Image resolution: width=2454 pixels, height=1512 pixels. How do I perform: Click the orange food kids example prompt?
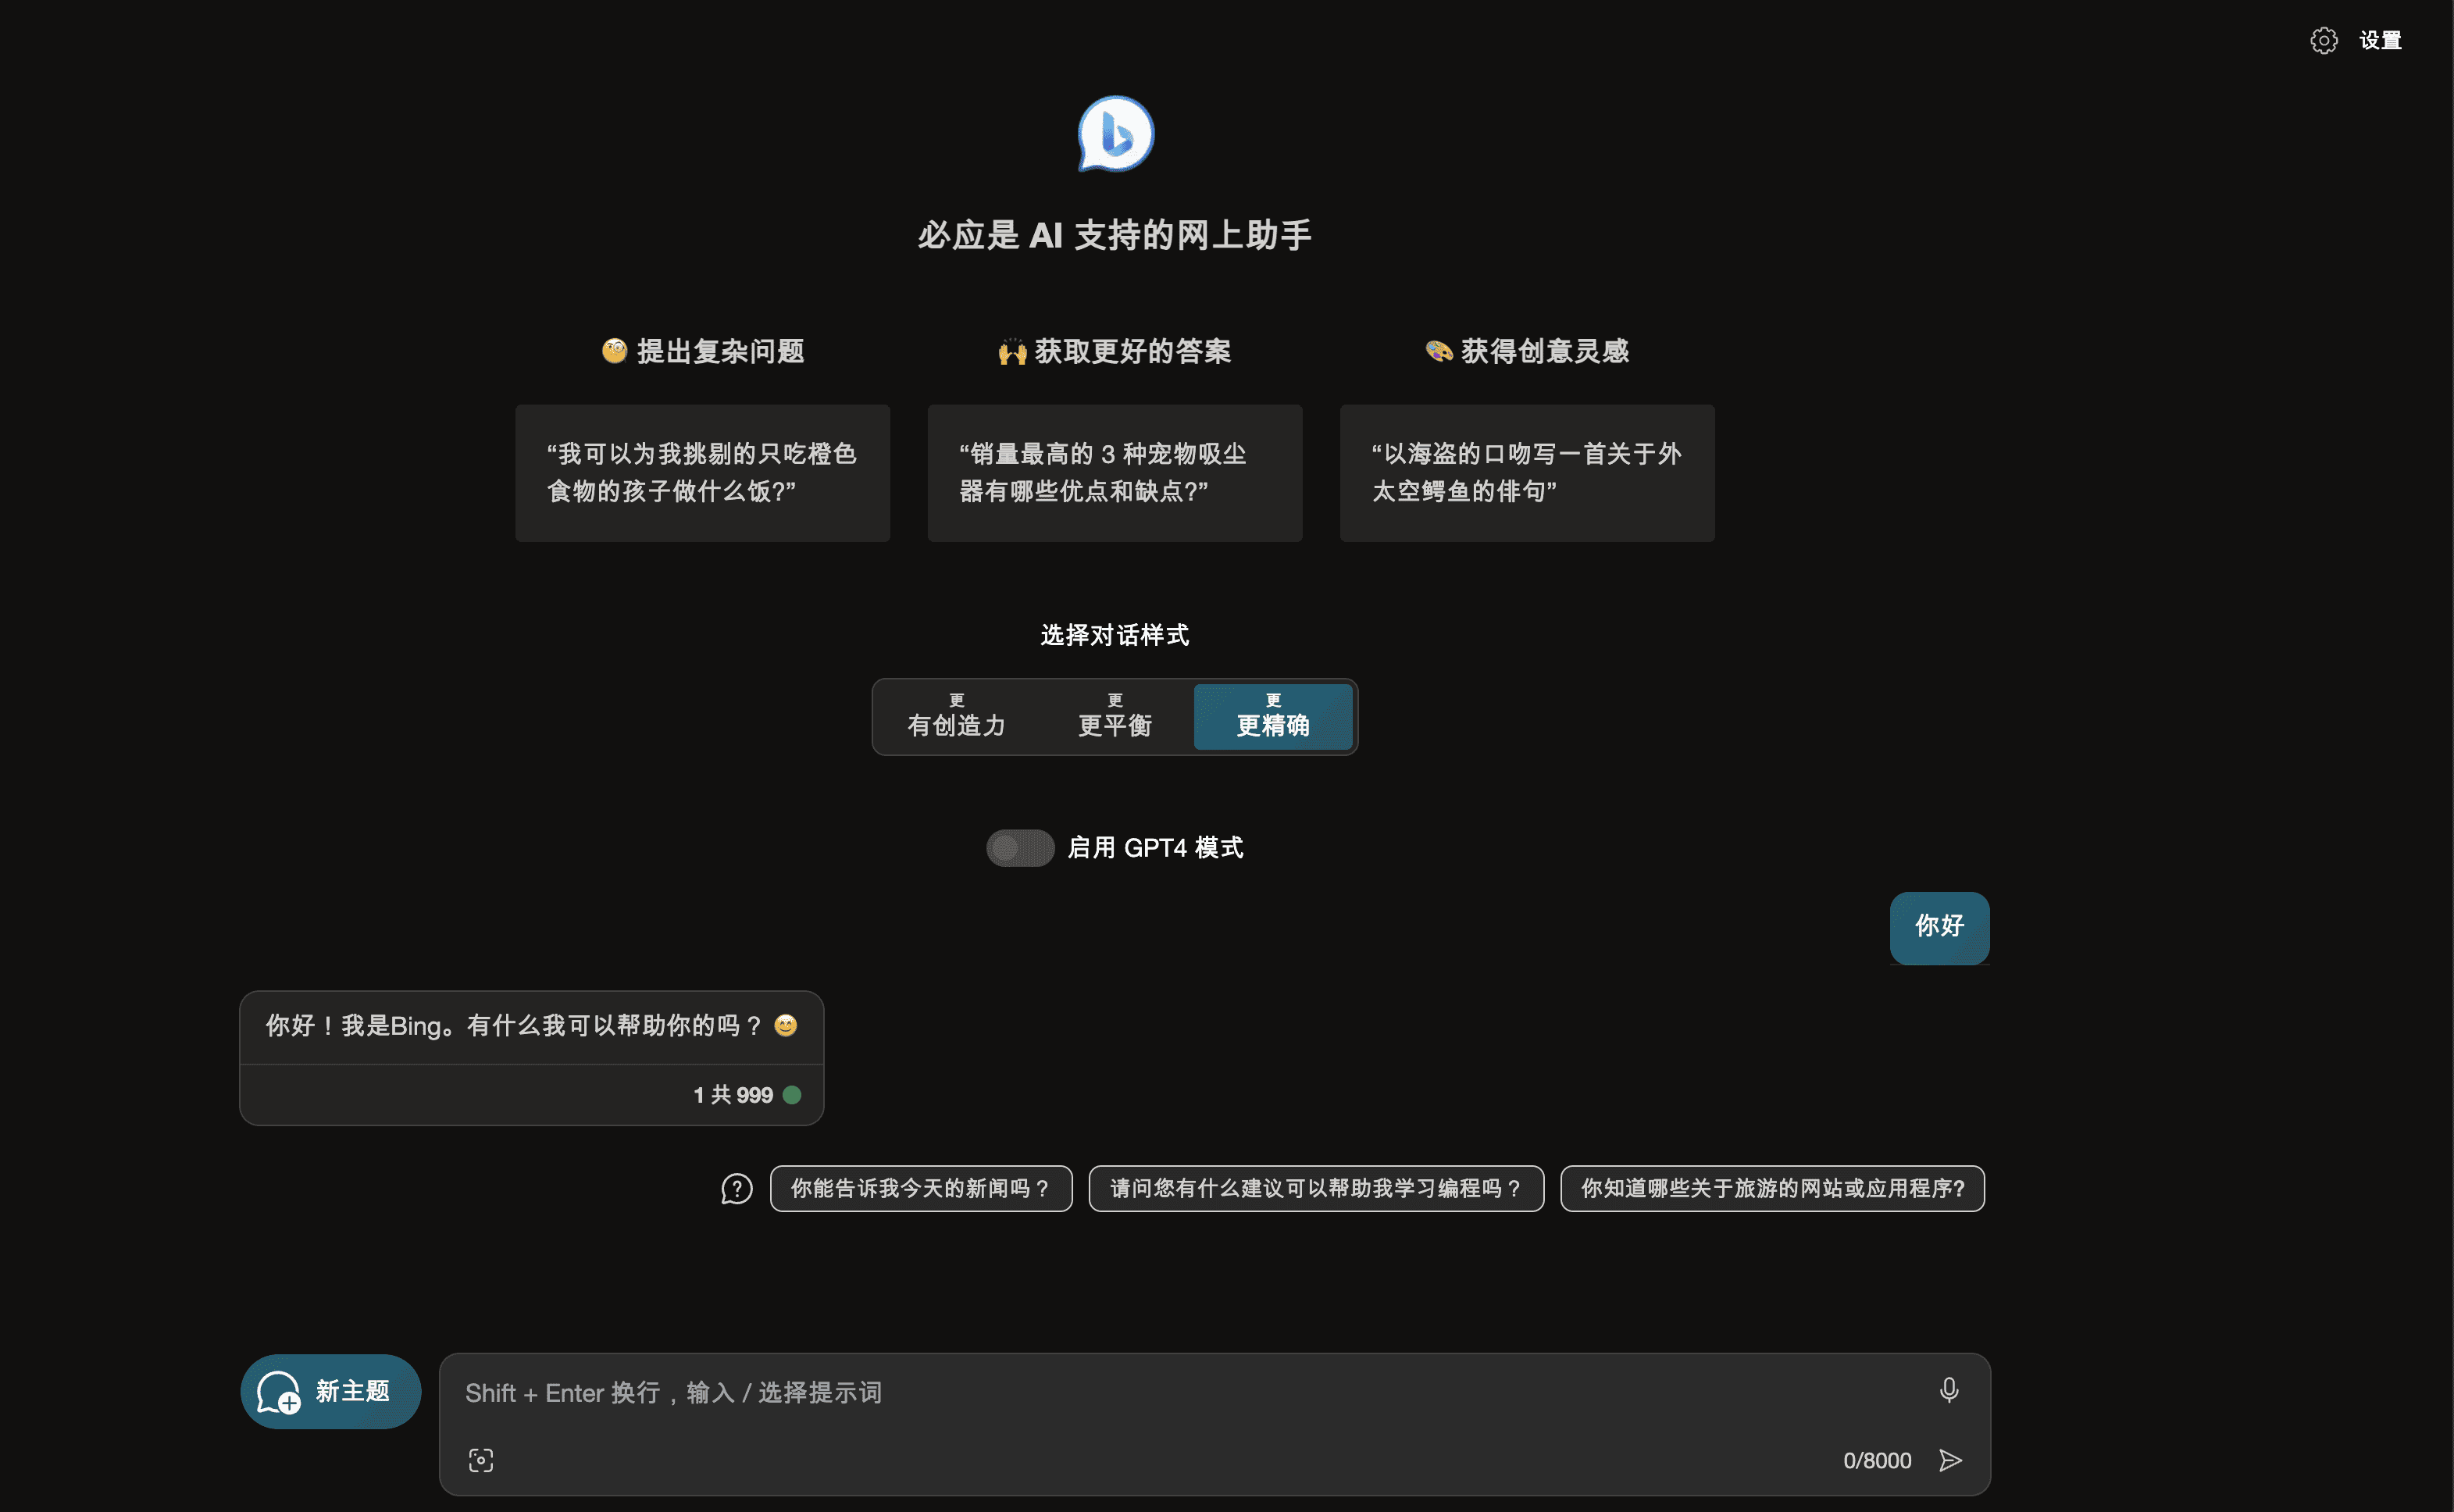coord(702,473)
